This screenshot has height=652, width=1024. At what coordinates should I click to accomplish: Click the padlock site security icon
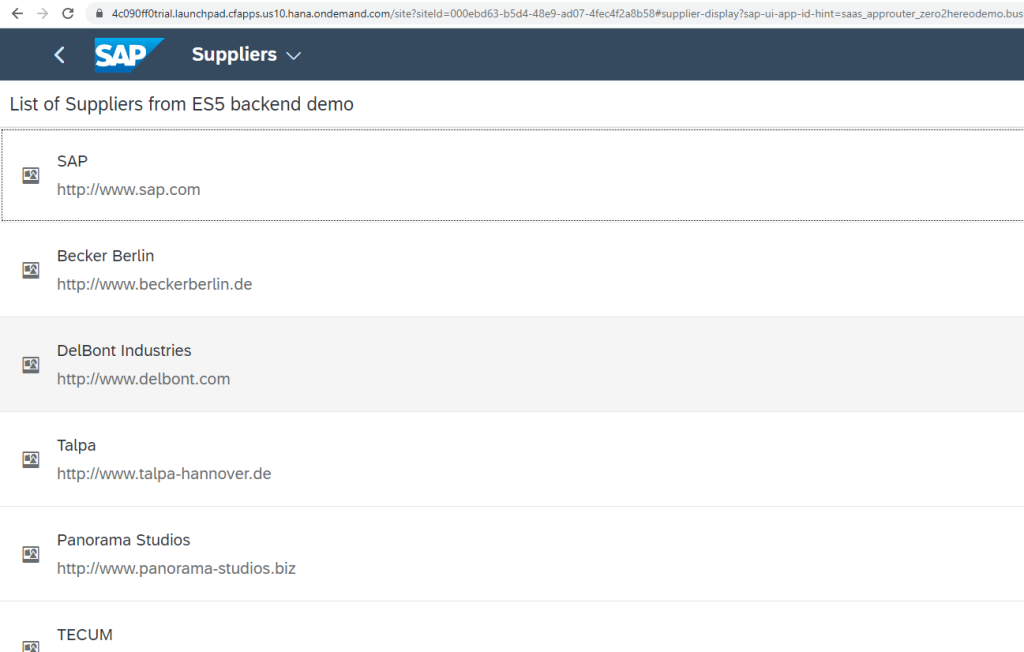[98, 13]
